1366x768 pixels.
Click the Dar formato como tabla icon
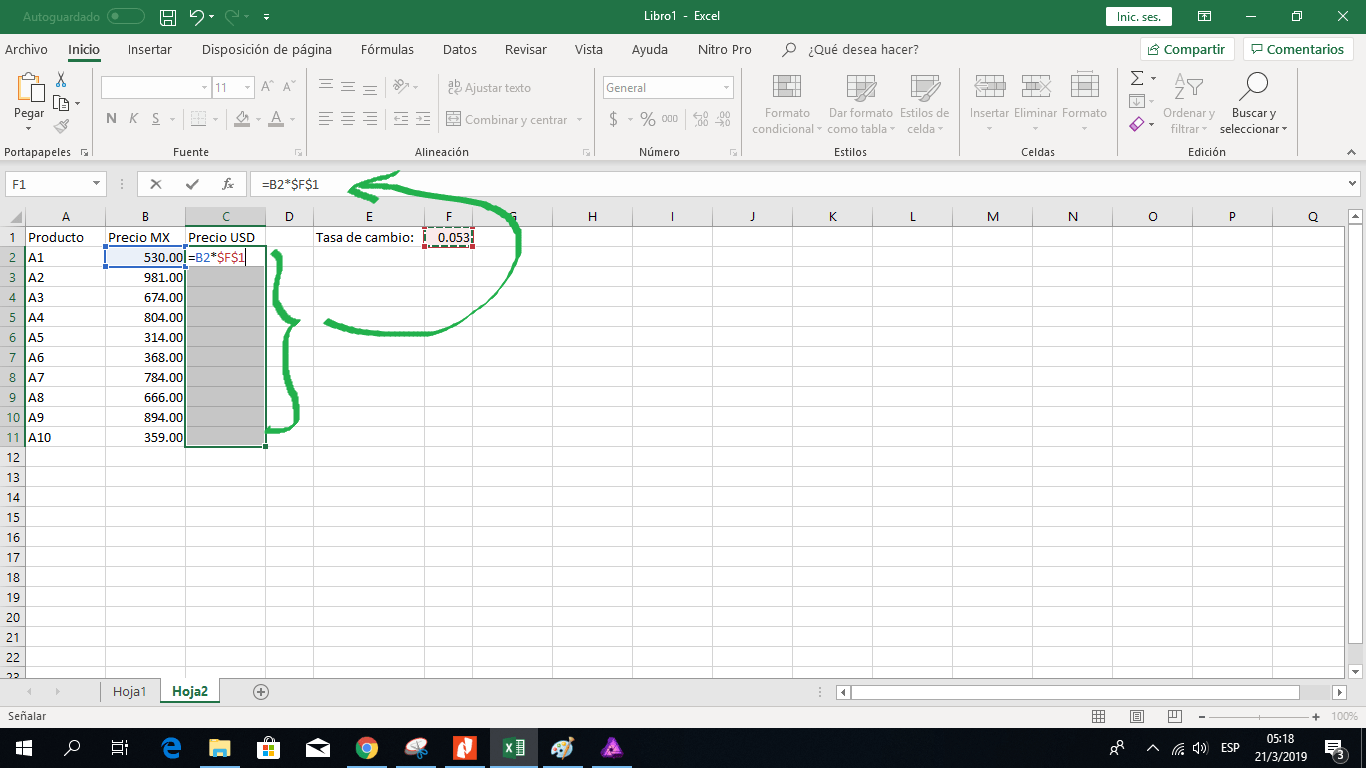point(861,86)
